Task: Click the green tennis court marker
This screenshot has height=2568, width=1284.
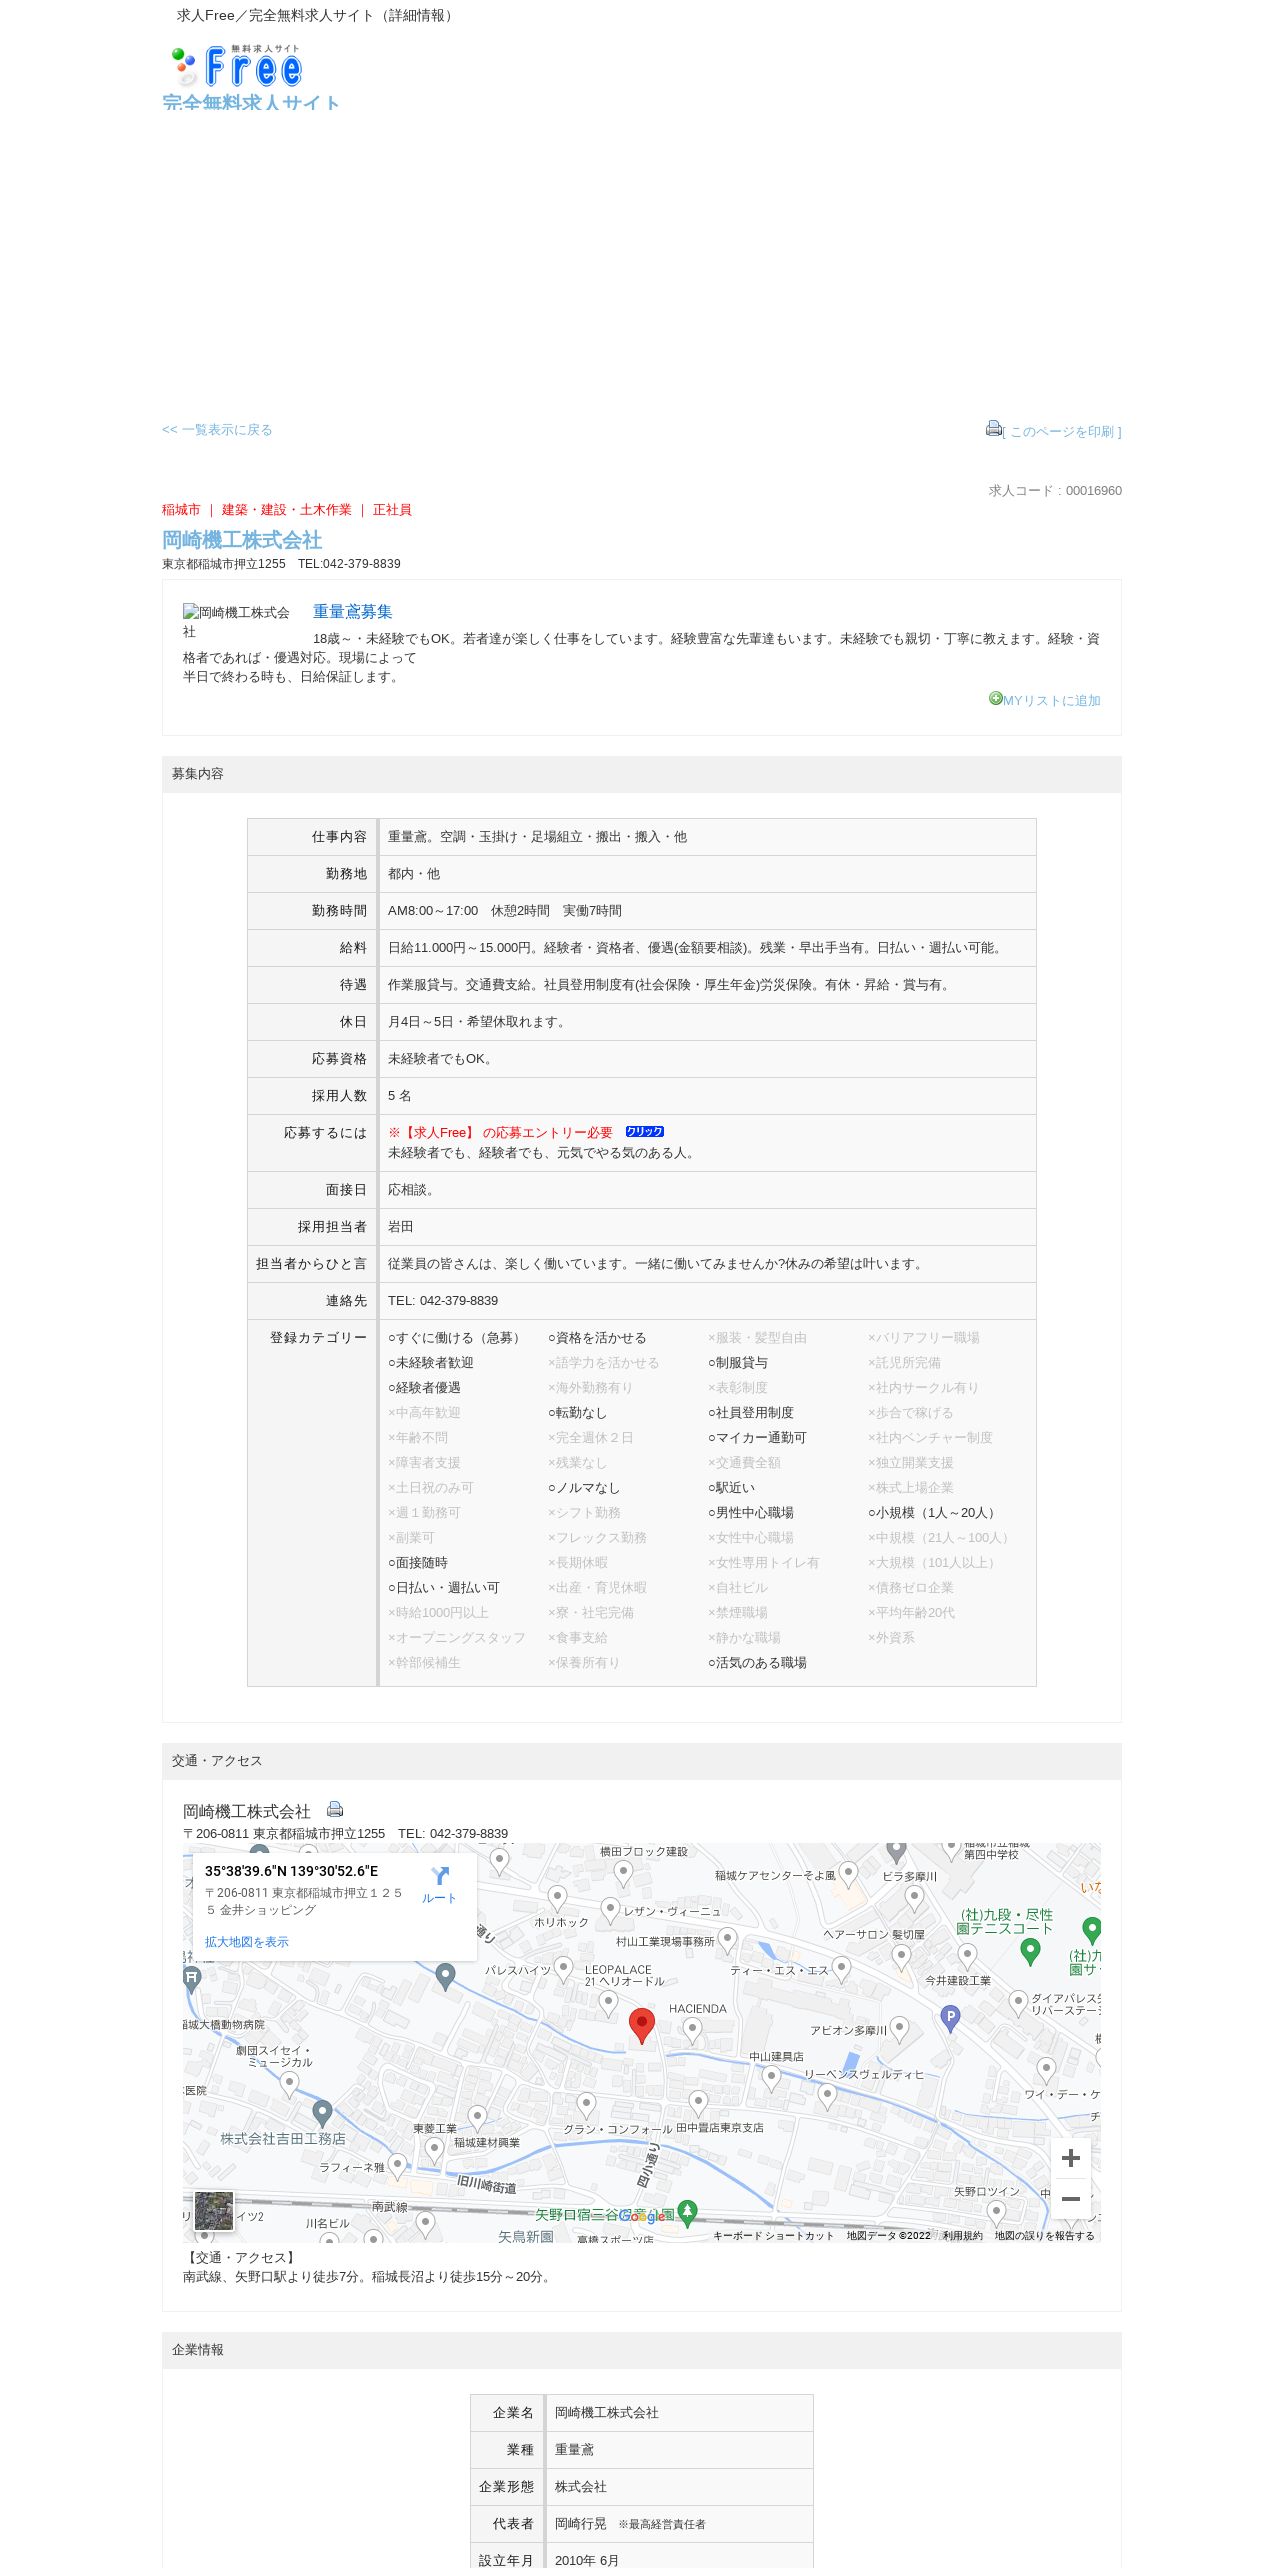Action: tap(1030, 1951)
